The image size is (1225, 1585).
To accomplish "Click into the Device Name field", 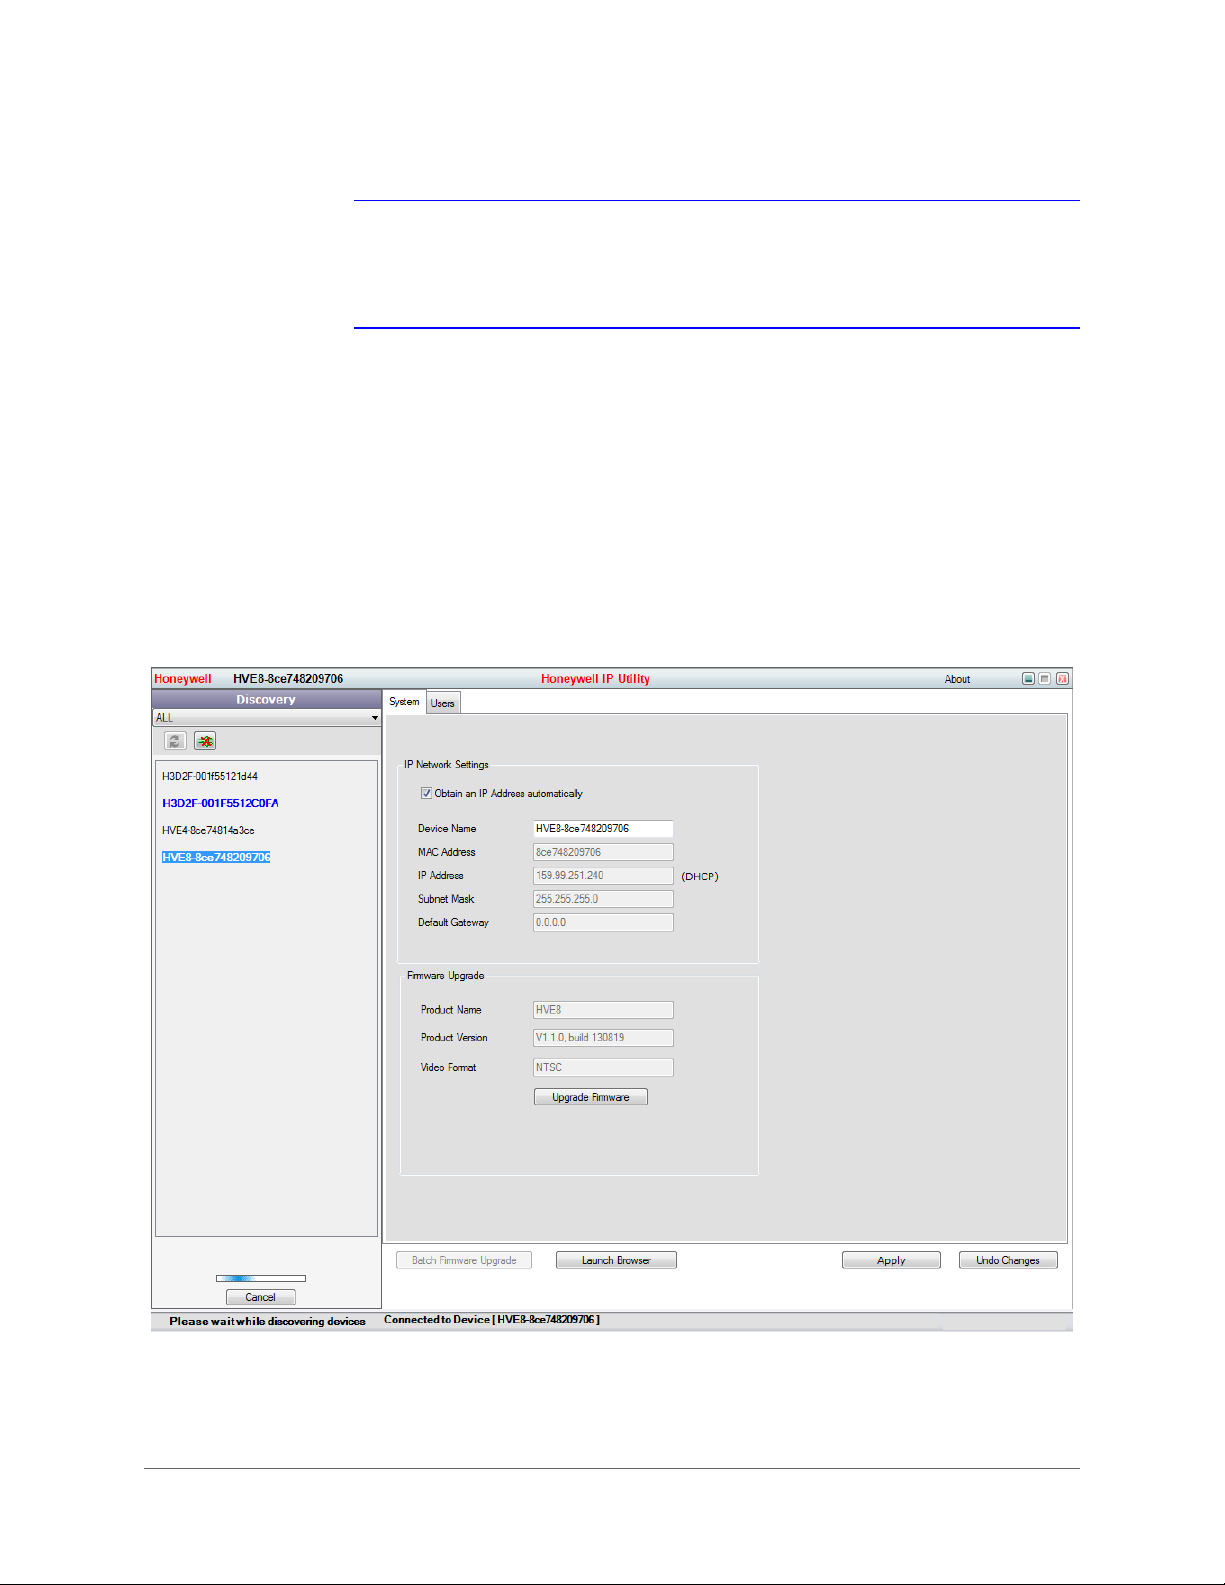I will (x=603, y=828).
